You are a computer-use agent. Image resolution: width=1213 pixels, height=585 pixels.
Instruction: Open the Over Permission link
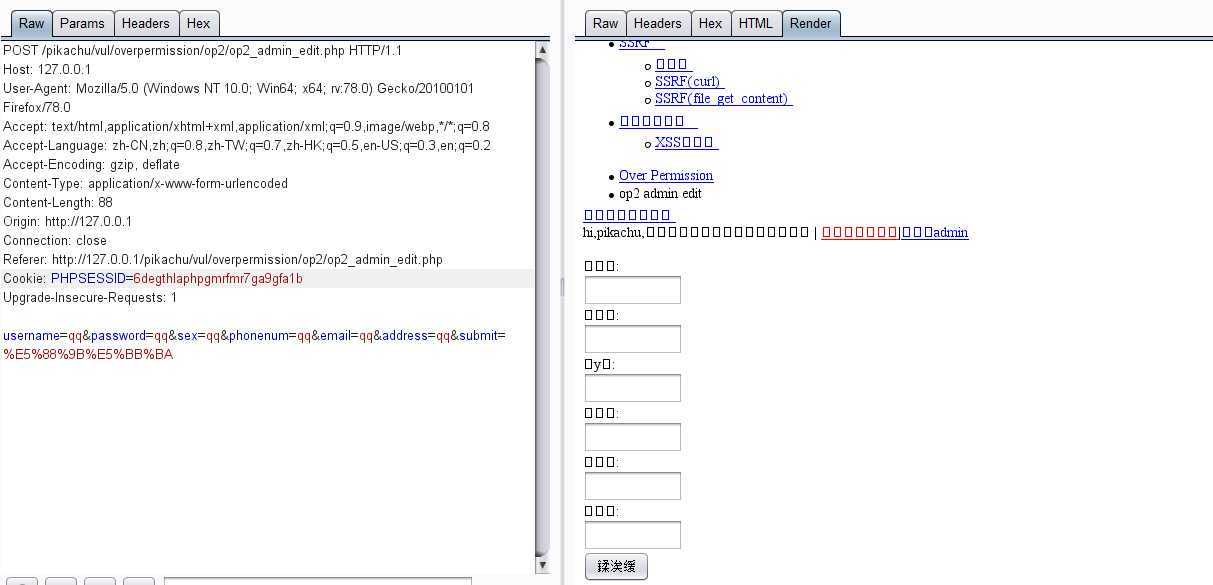666,175
